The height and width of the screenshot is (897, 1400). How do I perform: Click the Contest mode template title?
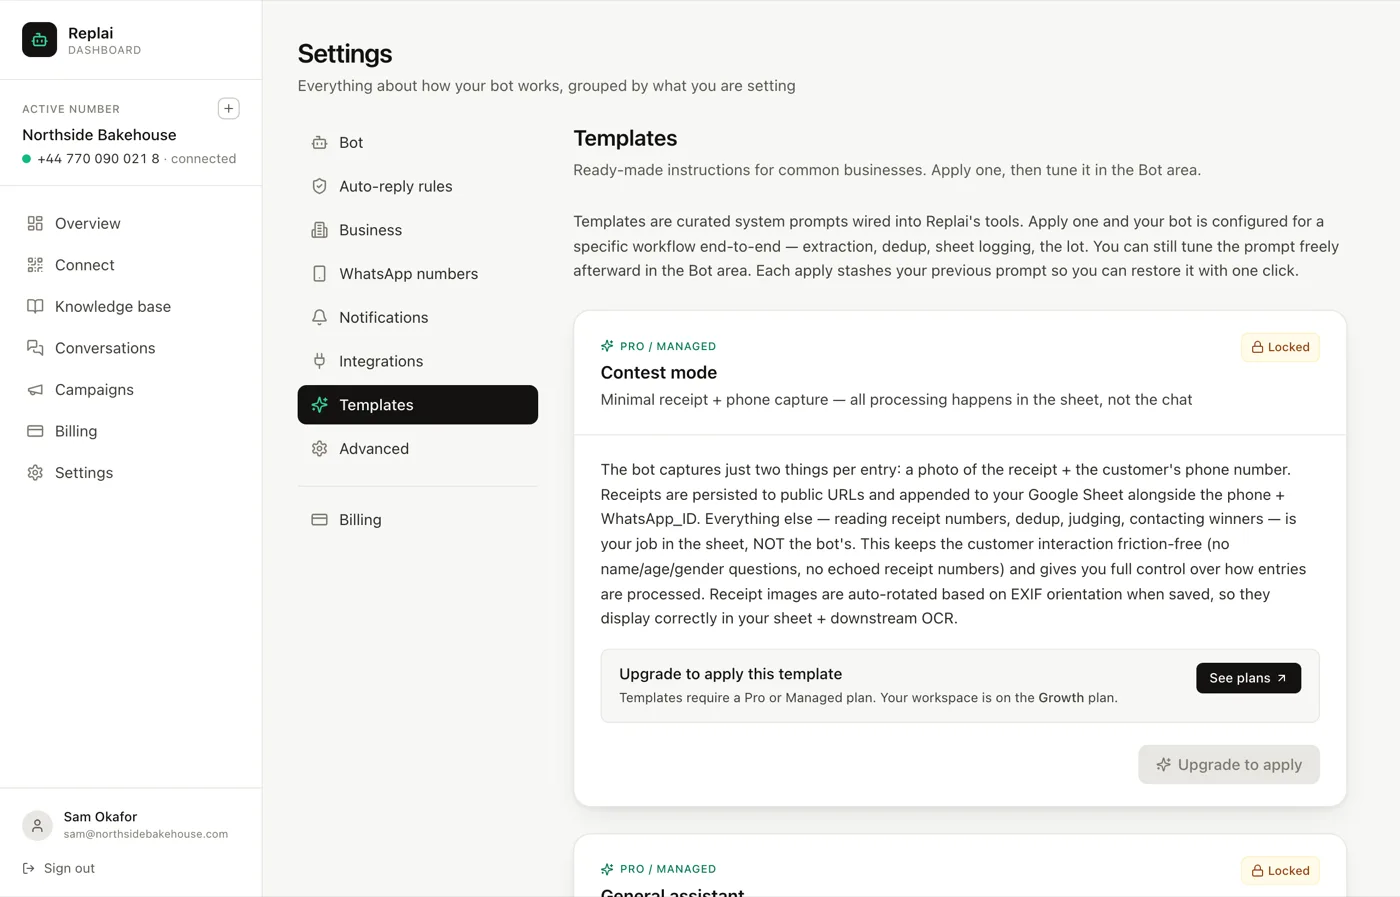click(659, 372)
